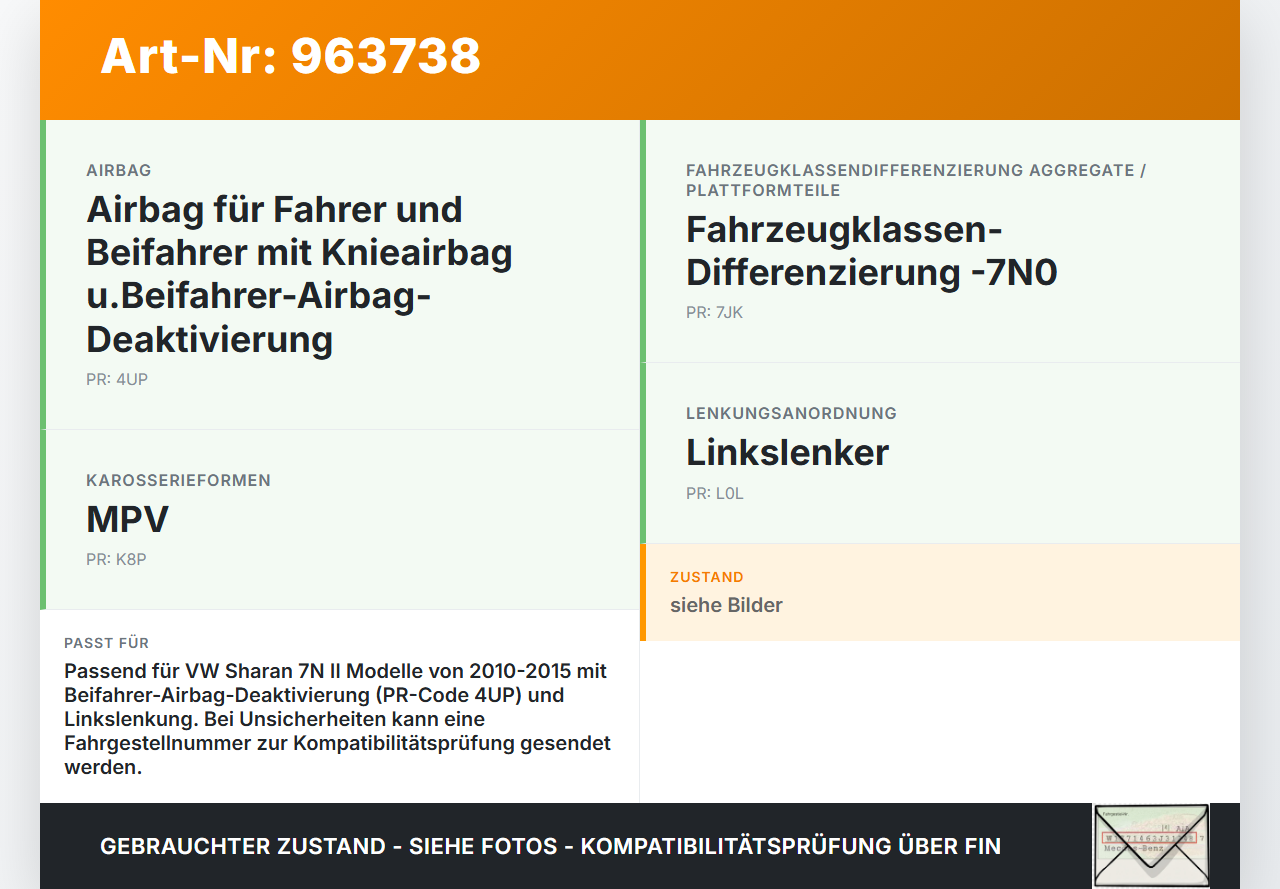
Task: Click the LENKUNGSANORDNUNG section label
Action: click(x=791, y=413)
